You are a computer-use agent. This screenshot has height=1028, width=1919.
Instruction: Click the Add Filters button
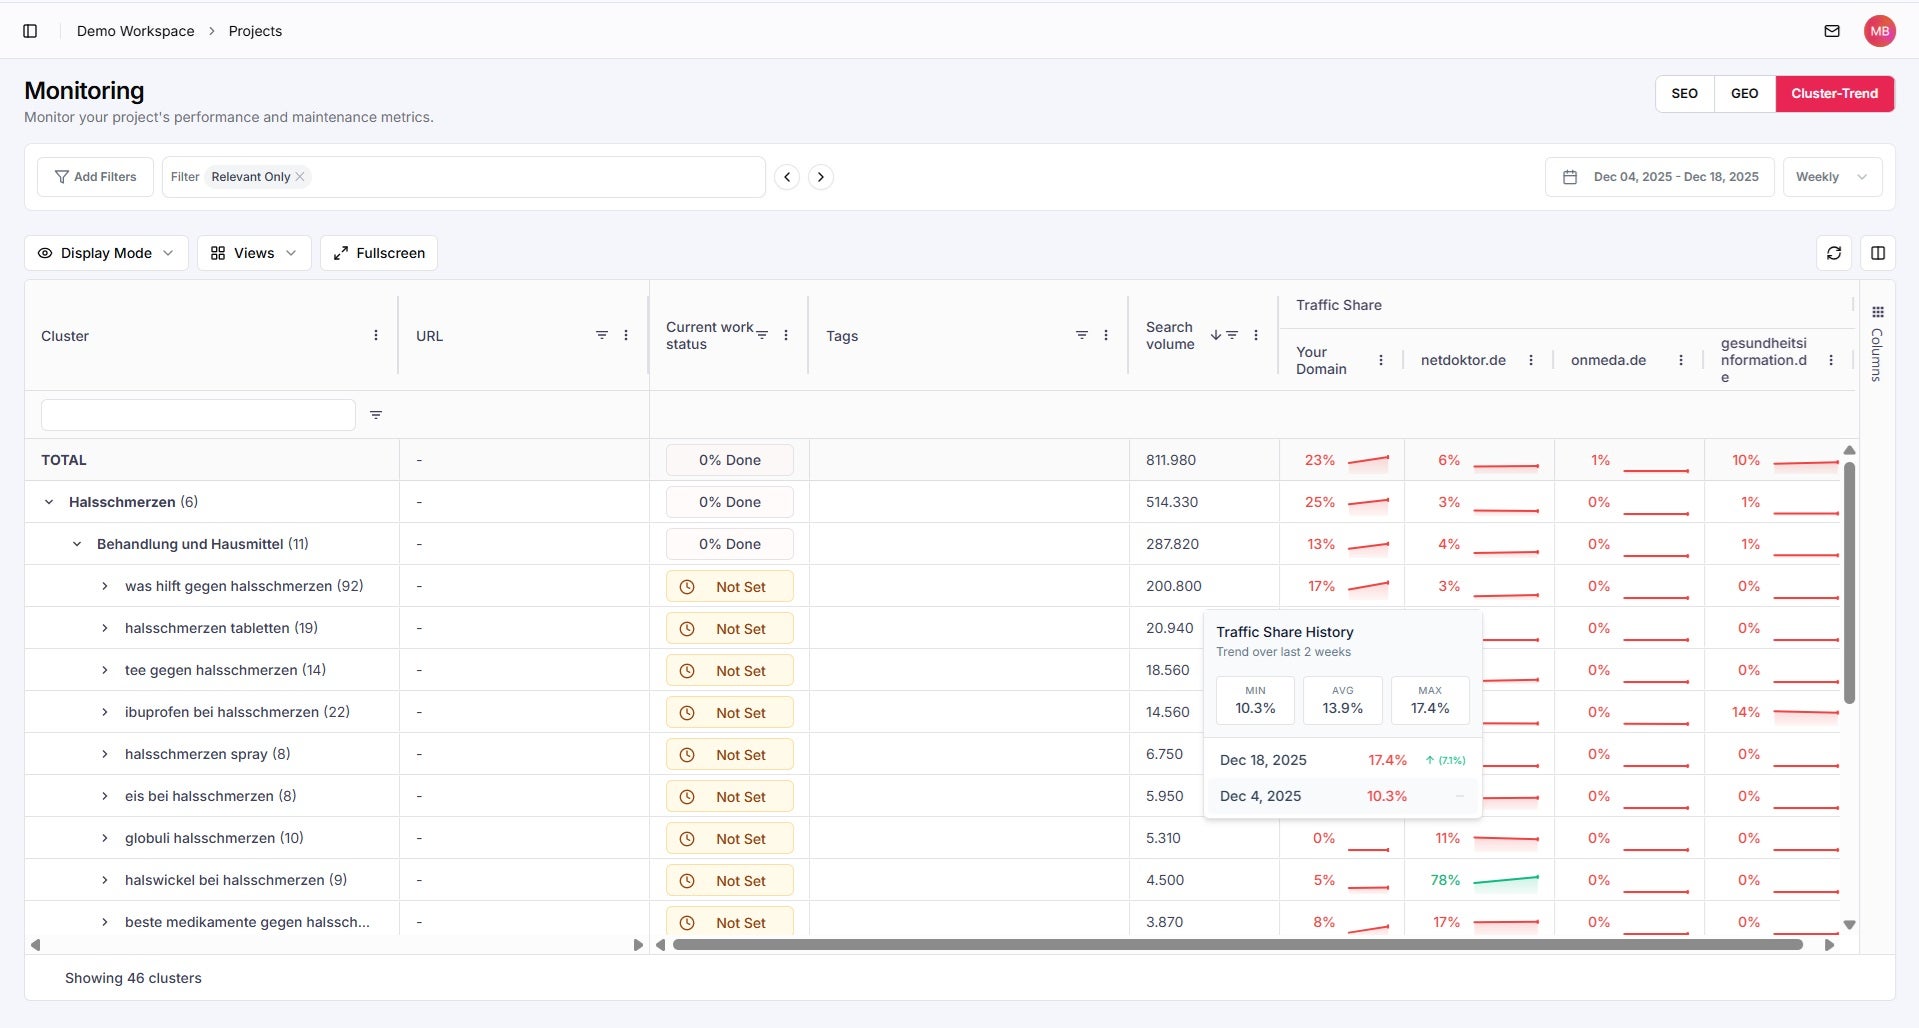[x=95, y=177]
